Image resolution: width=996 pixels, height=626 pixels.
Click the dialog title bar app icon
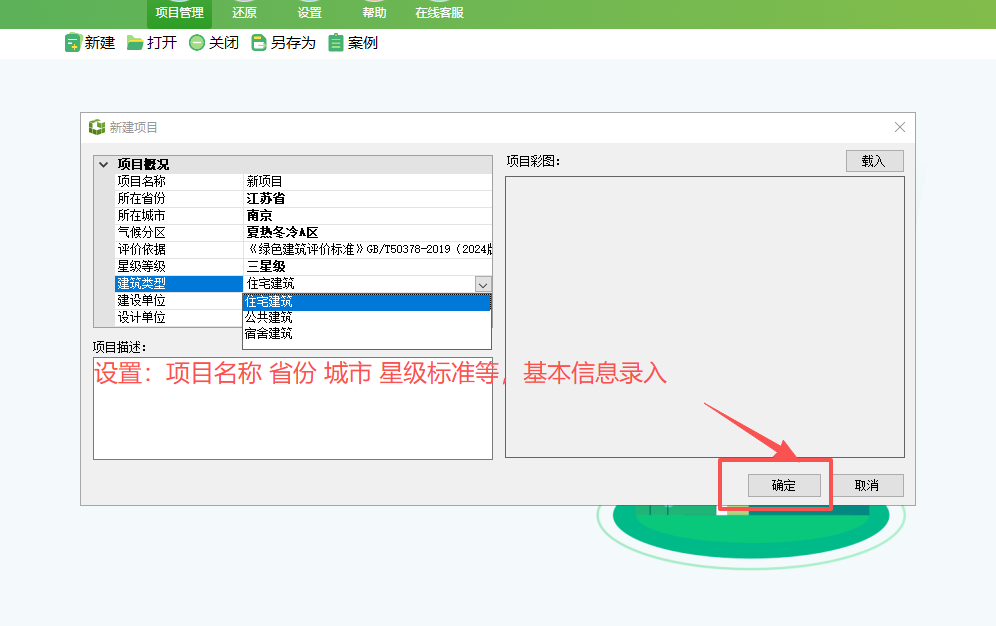point(94,126)
